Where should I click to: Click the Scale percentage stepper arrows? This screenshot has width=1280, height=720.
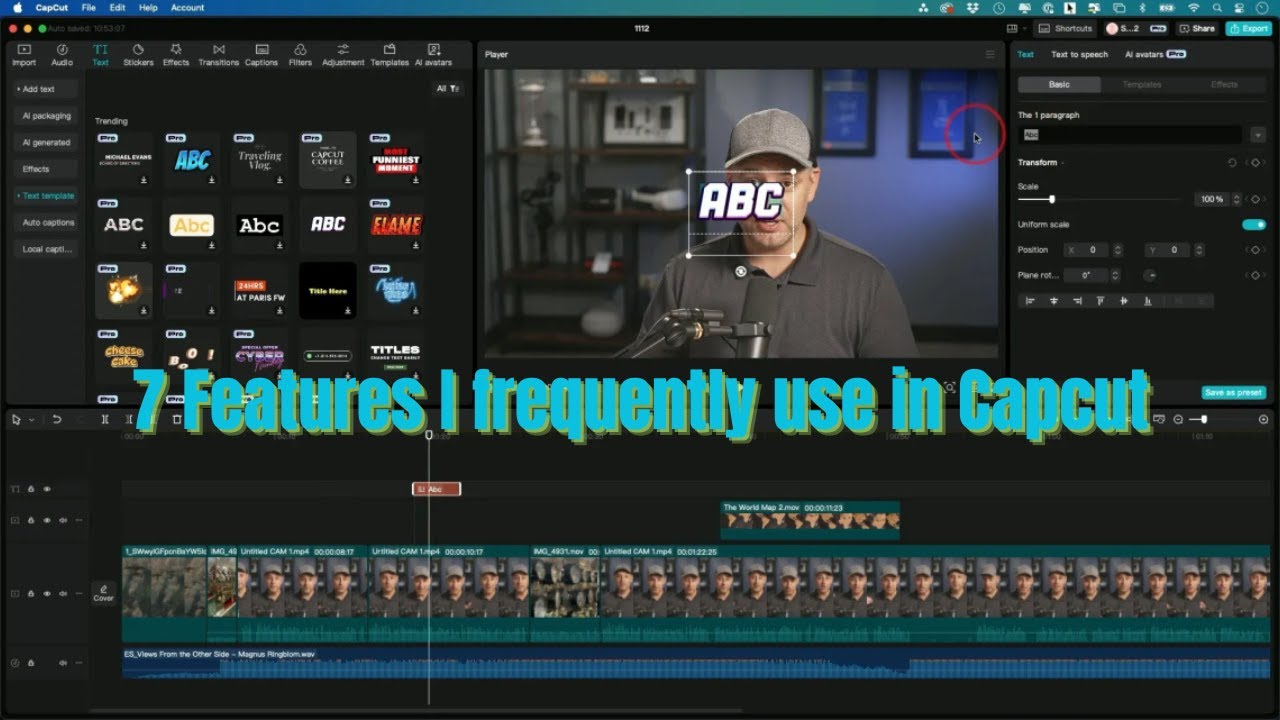(x=1234, y=199)
